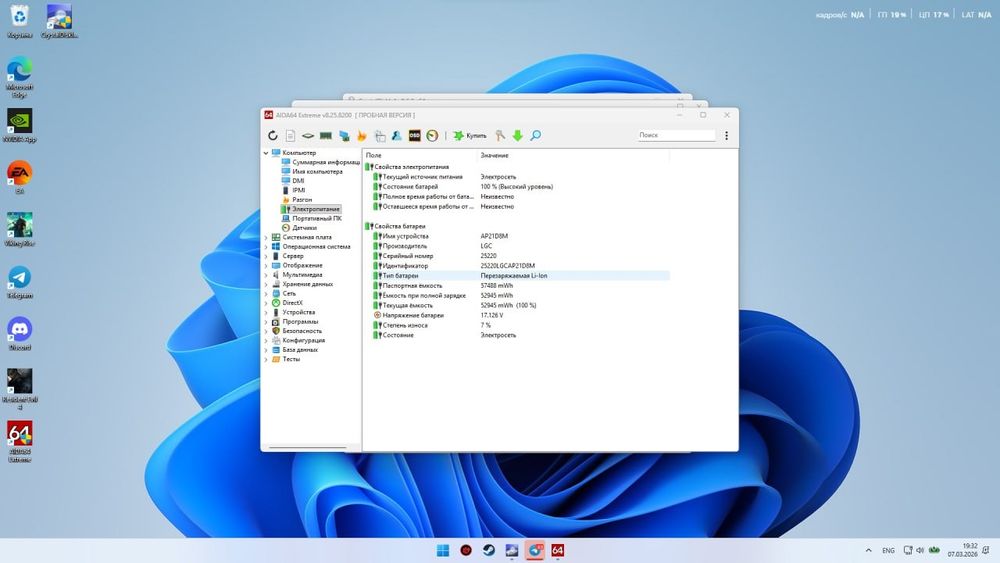The height and width of the screenshot is (563, 1000).
Task: Click the Refresh icon in AIDA64 toolbar
Action: click(271, 135)
